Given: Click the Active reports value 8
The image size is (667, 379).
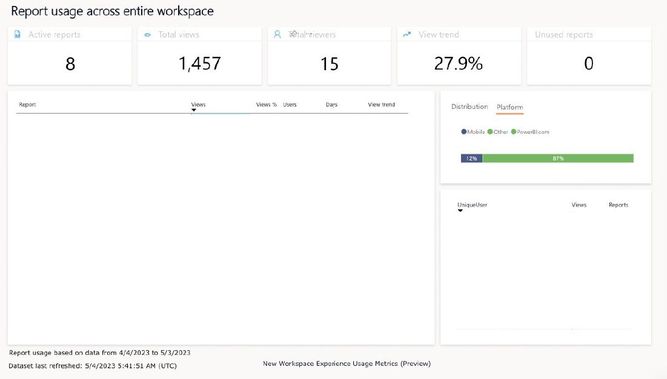Looking at the screenshot, I should click(x=70, y=64).
